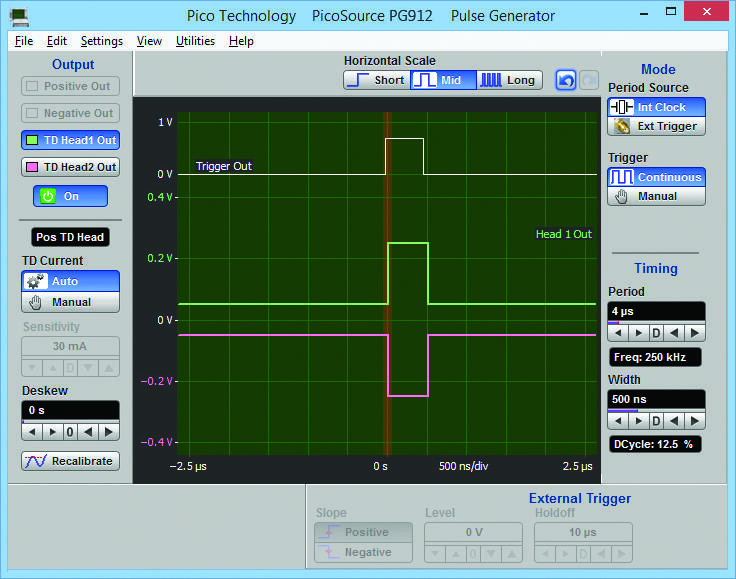Click the undo arrow icon beside Horizontal Scale
This screenshot has width=736, height=579.
point(566,80)
